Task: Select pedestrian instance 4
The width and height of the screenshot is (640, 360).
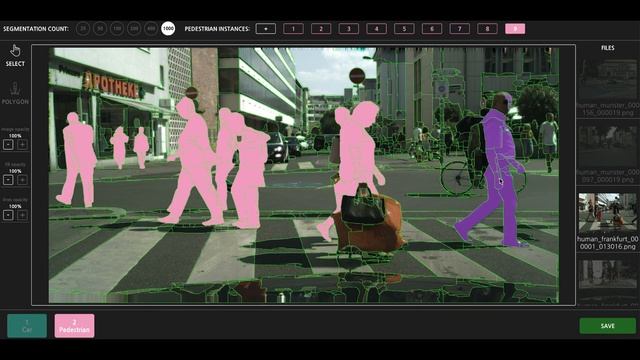Action: (x=376, y=29)
